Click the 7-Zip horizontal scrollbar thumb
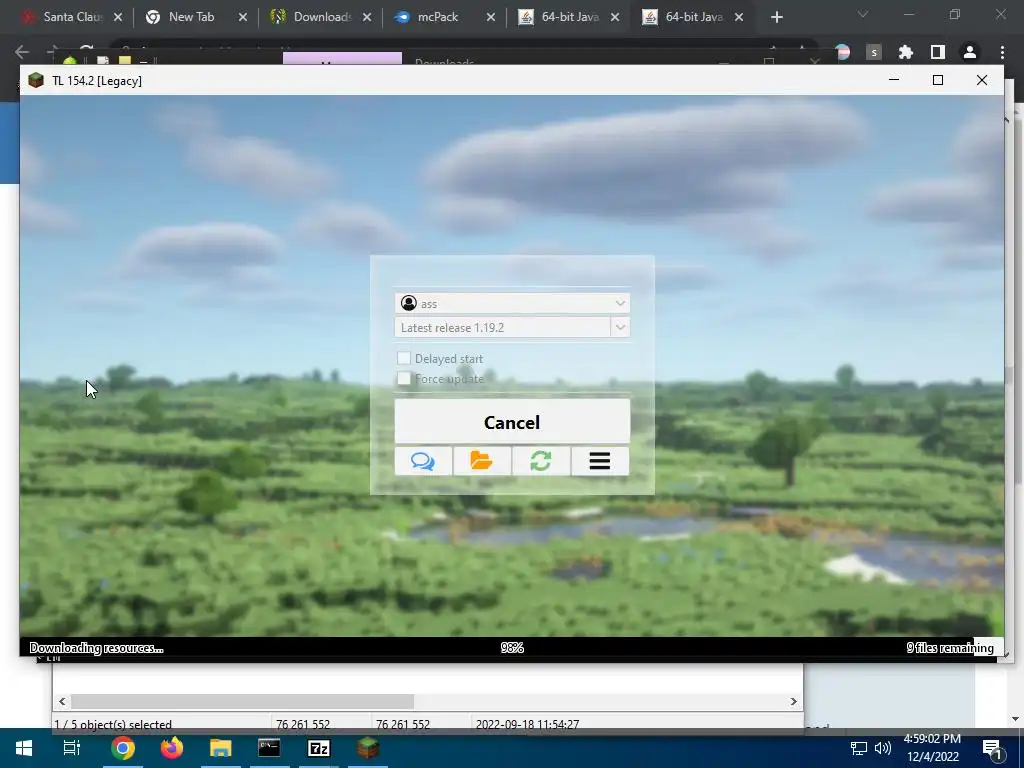 [242, 701]
